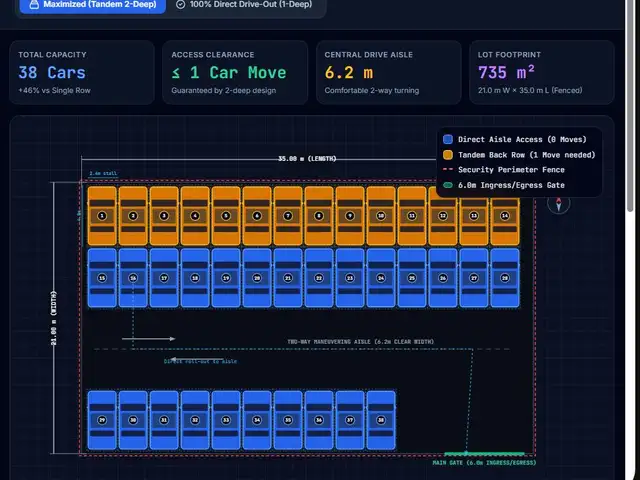Click the right-pointing aisle direction arrow
Image resolution: width=640 pixels, height=480 pixels.
point(149,338)
